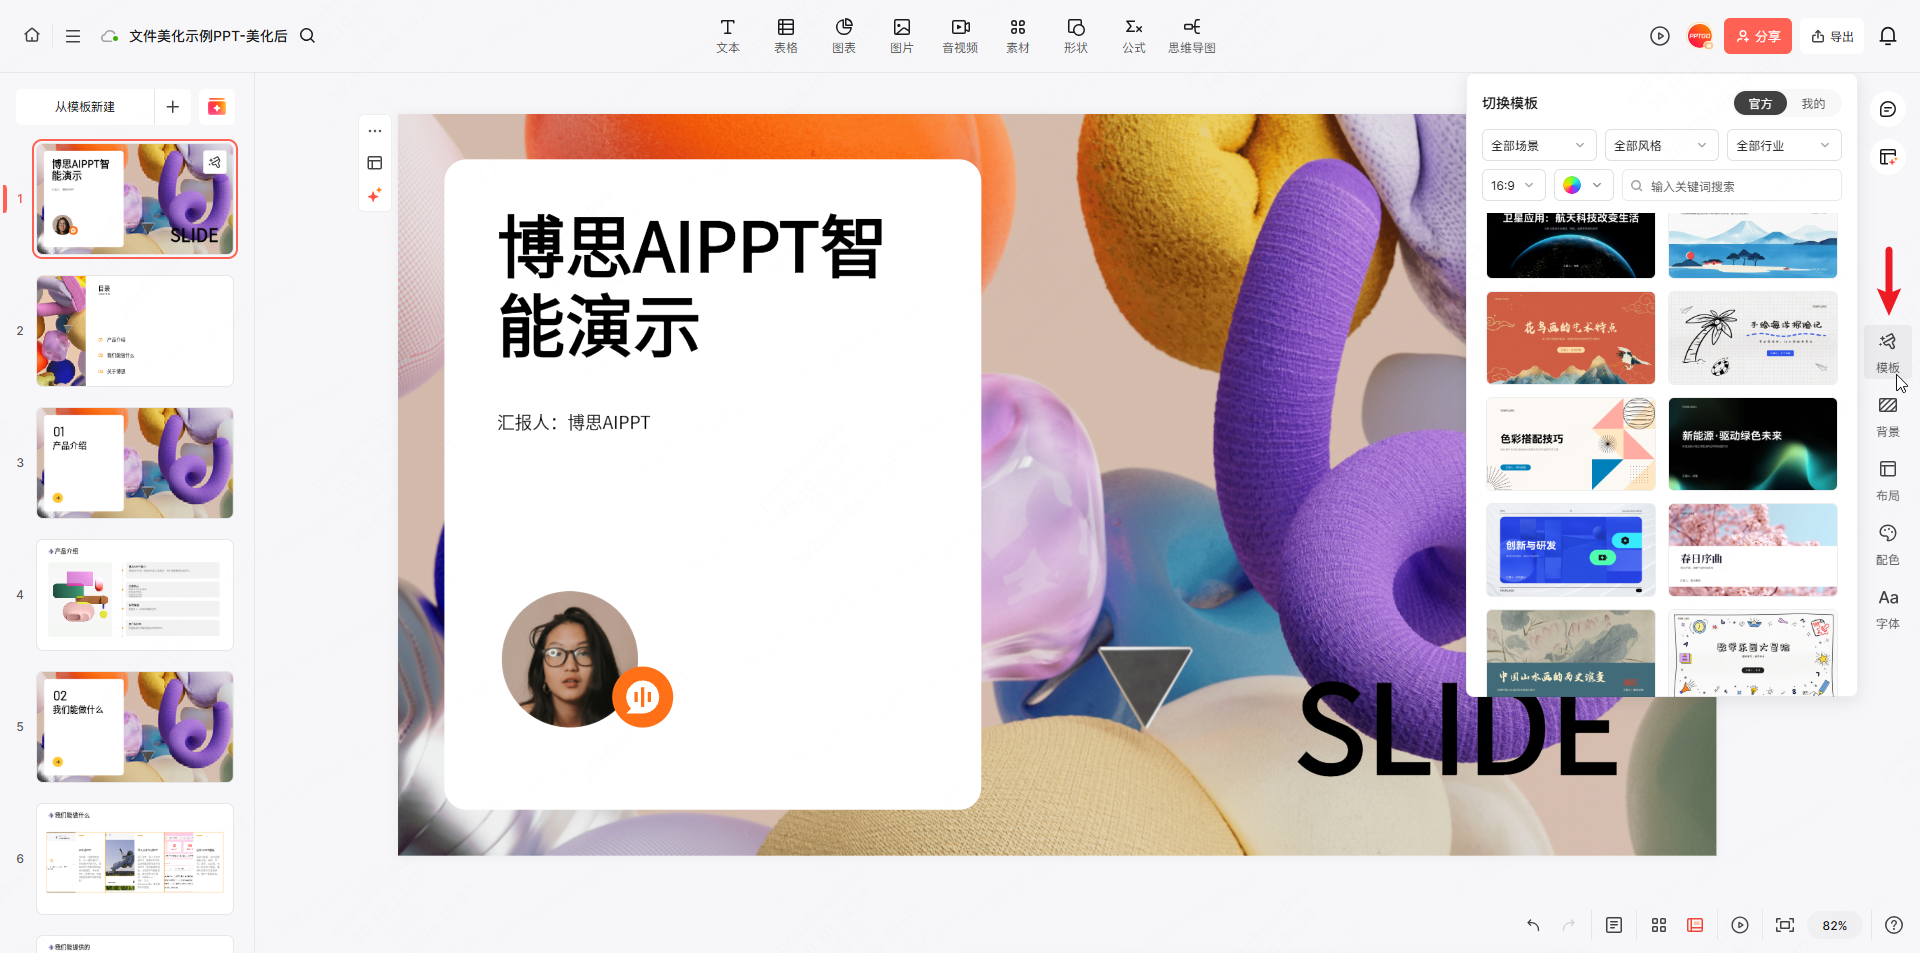Click the orange audio badge on the portrait
The height and width of the screenshot is (953, 1920).
pyautogui.click(x=643, y=697)
